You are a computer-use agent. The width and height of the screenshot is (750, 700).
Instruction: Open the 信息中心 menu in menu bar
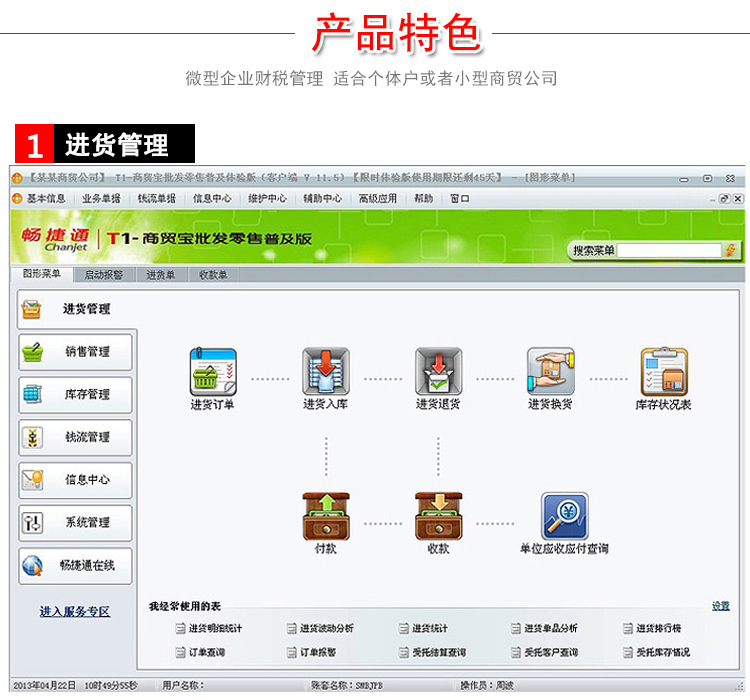(212, 199)
